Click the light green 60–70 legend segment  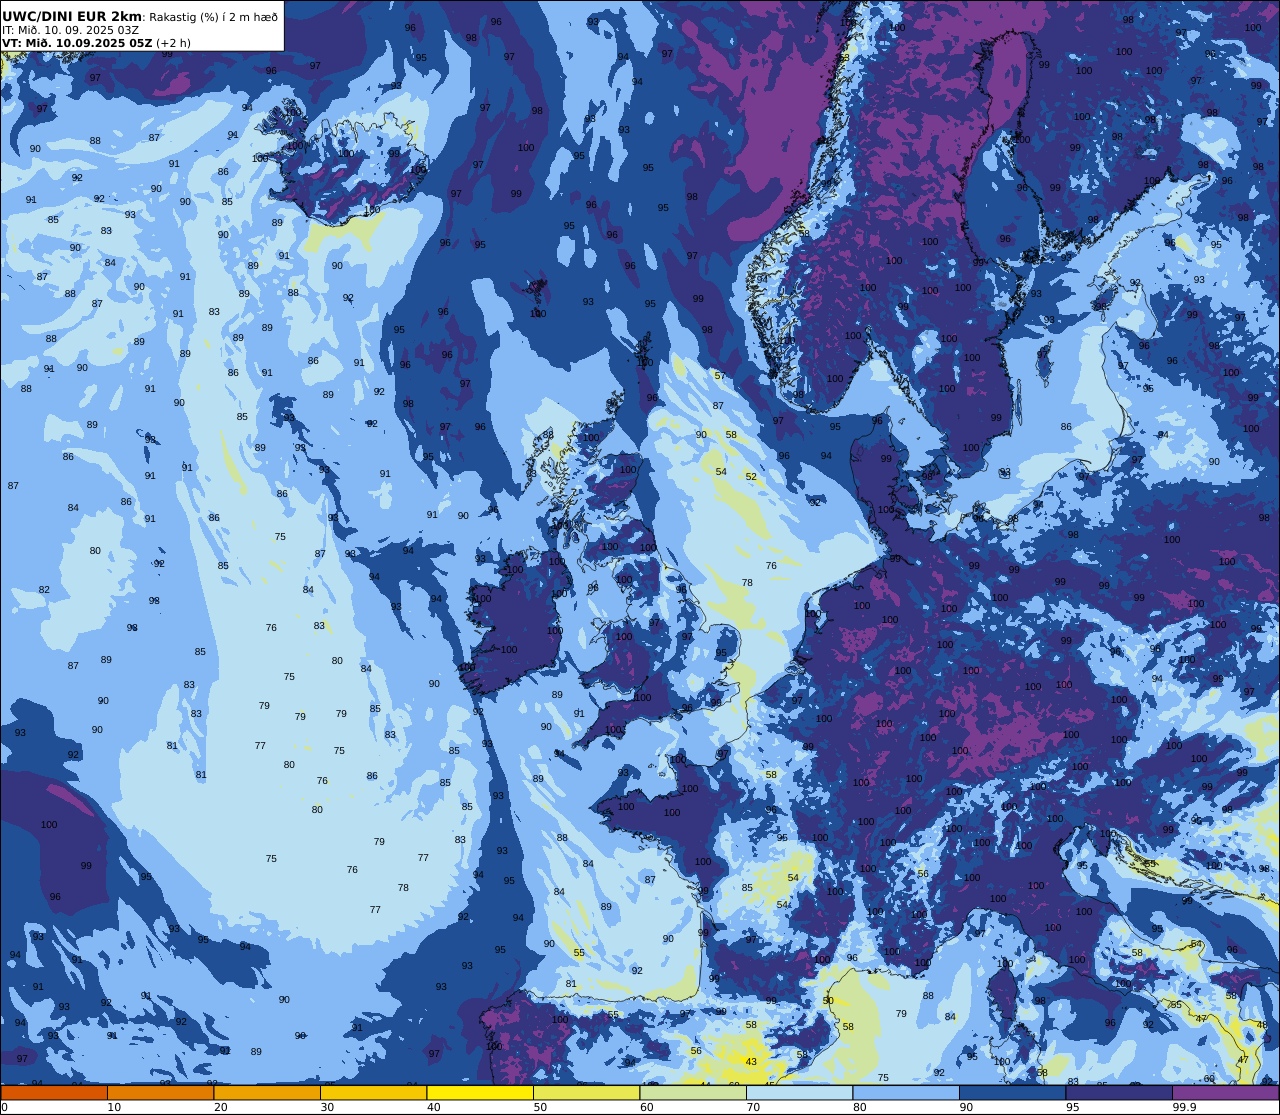(x=693, y=1093)
